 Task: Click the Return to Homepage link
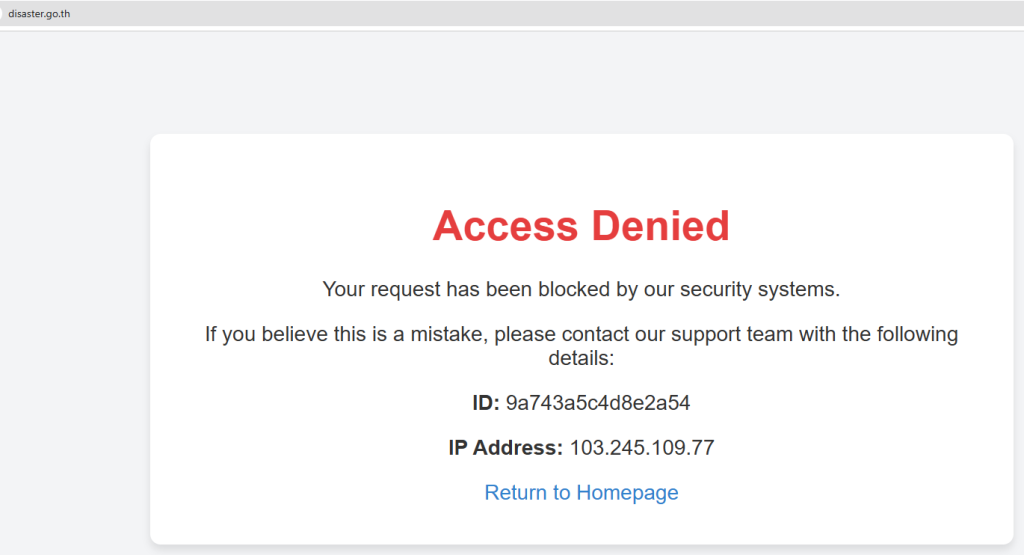[581, 492]
